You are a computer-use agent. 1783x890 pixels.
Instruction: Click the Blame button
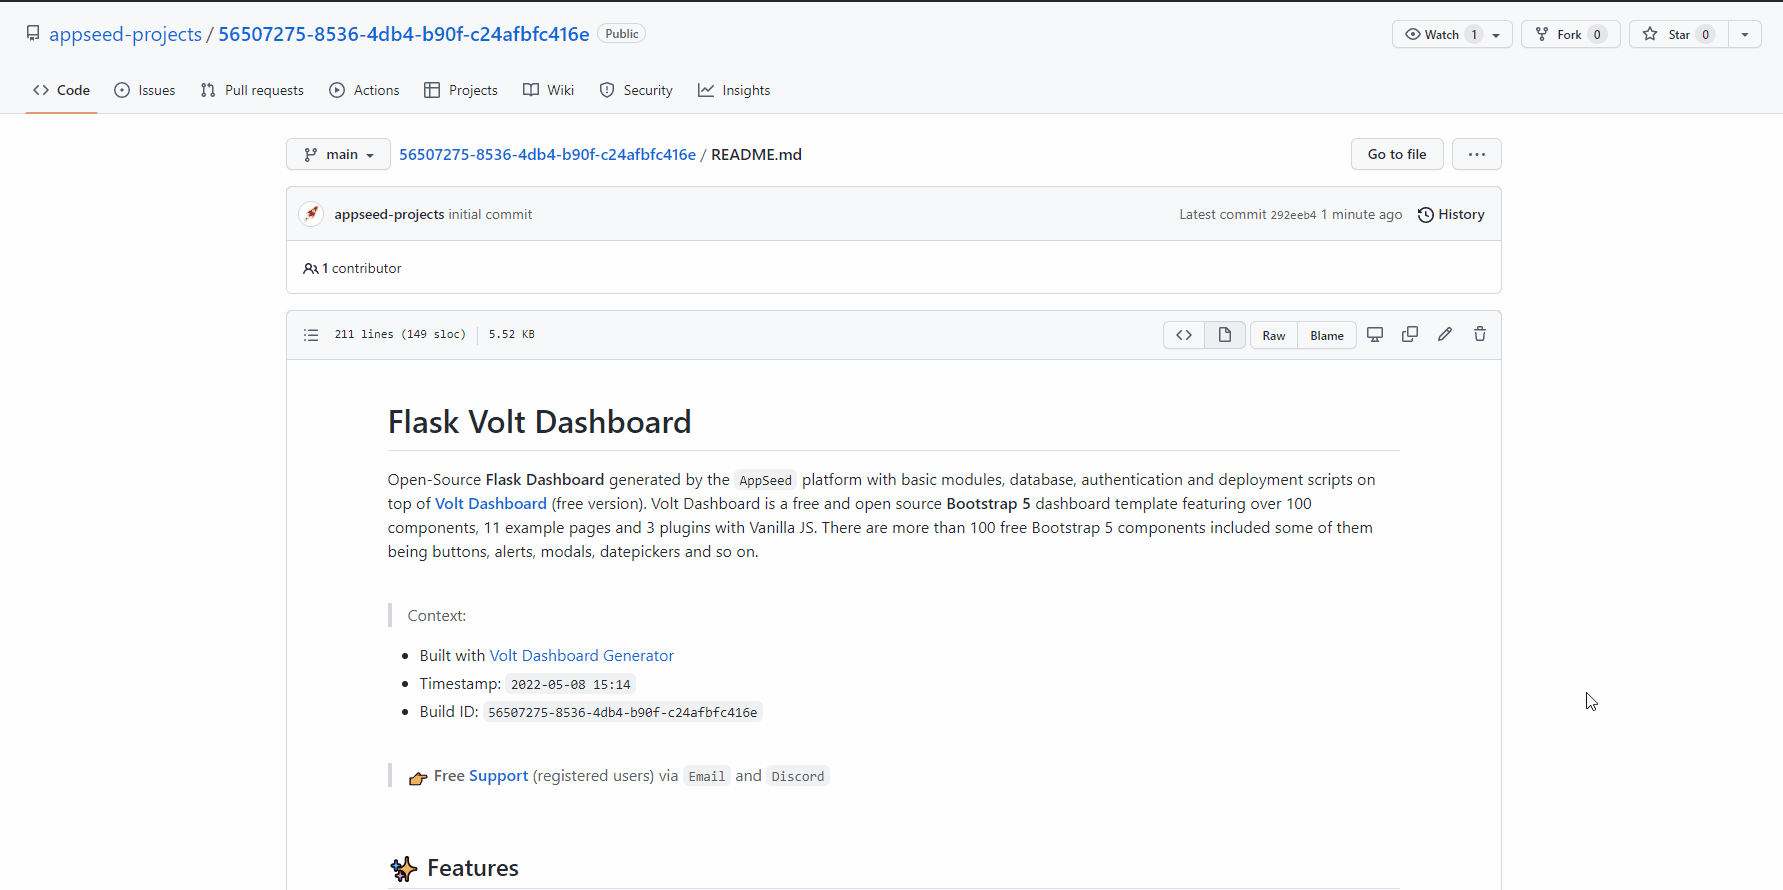[x=1327, y=335]
